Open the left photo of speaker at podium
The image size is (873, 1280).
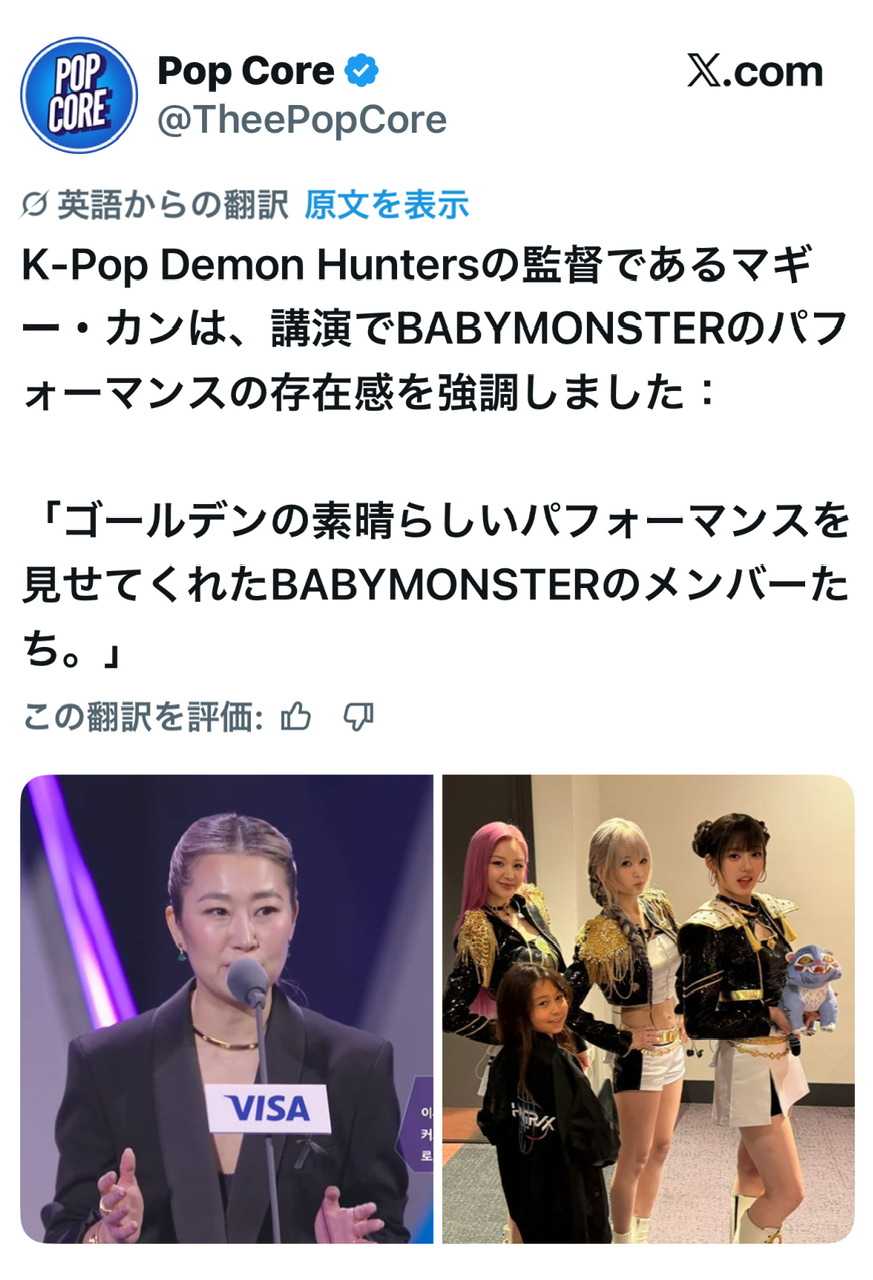point(227,1009)
